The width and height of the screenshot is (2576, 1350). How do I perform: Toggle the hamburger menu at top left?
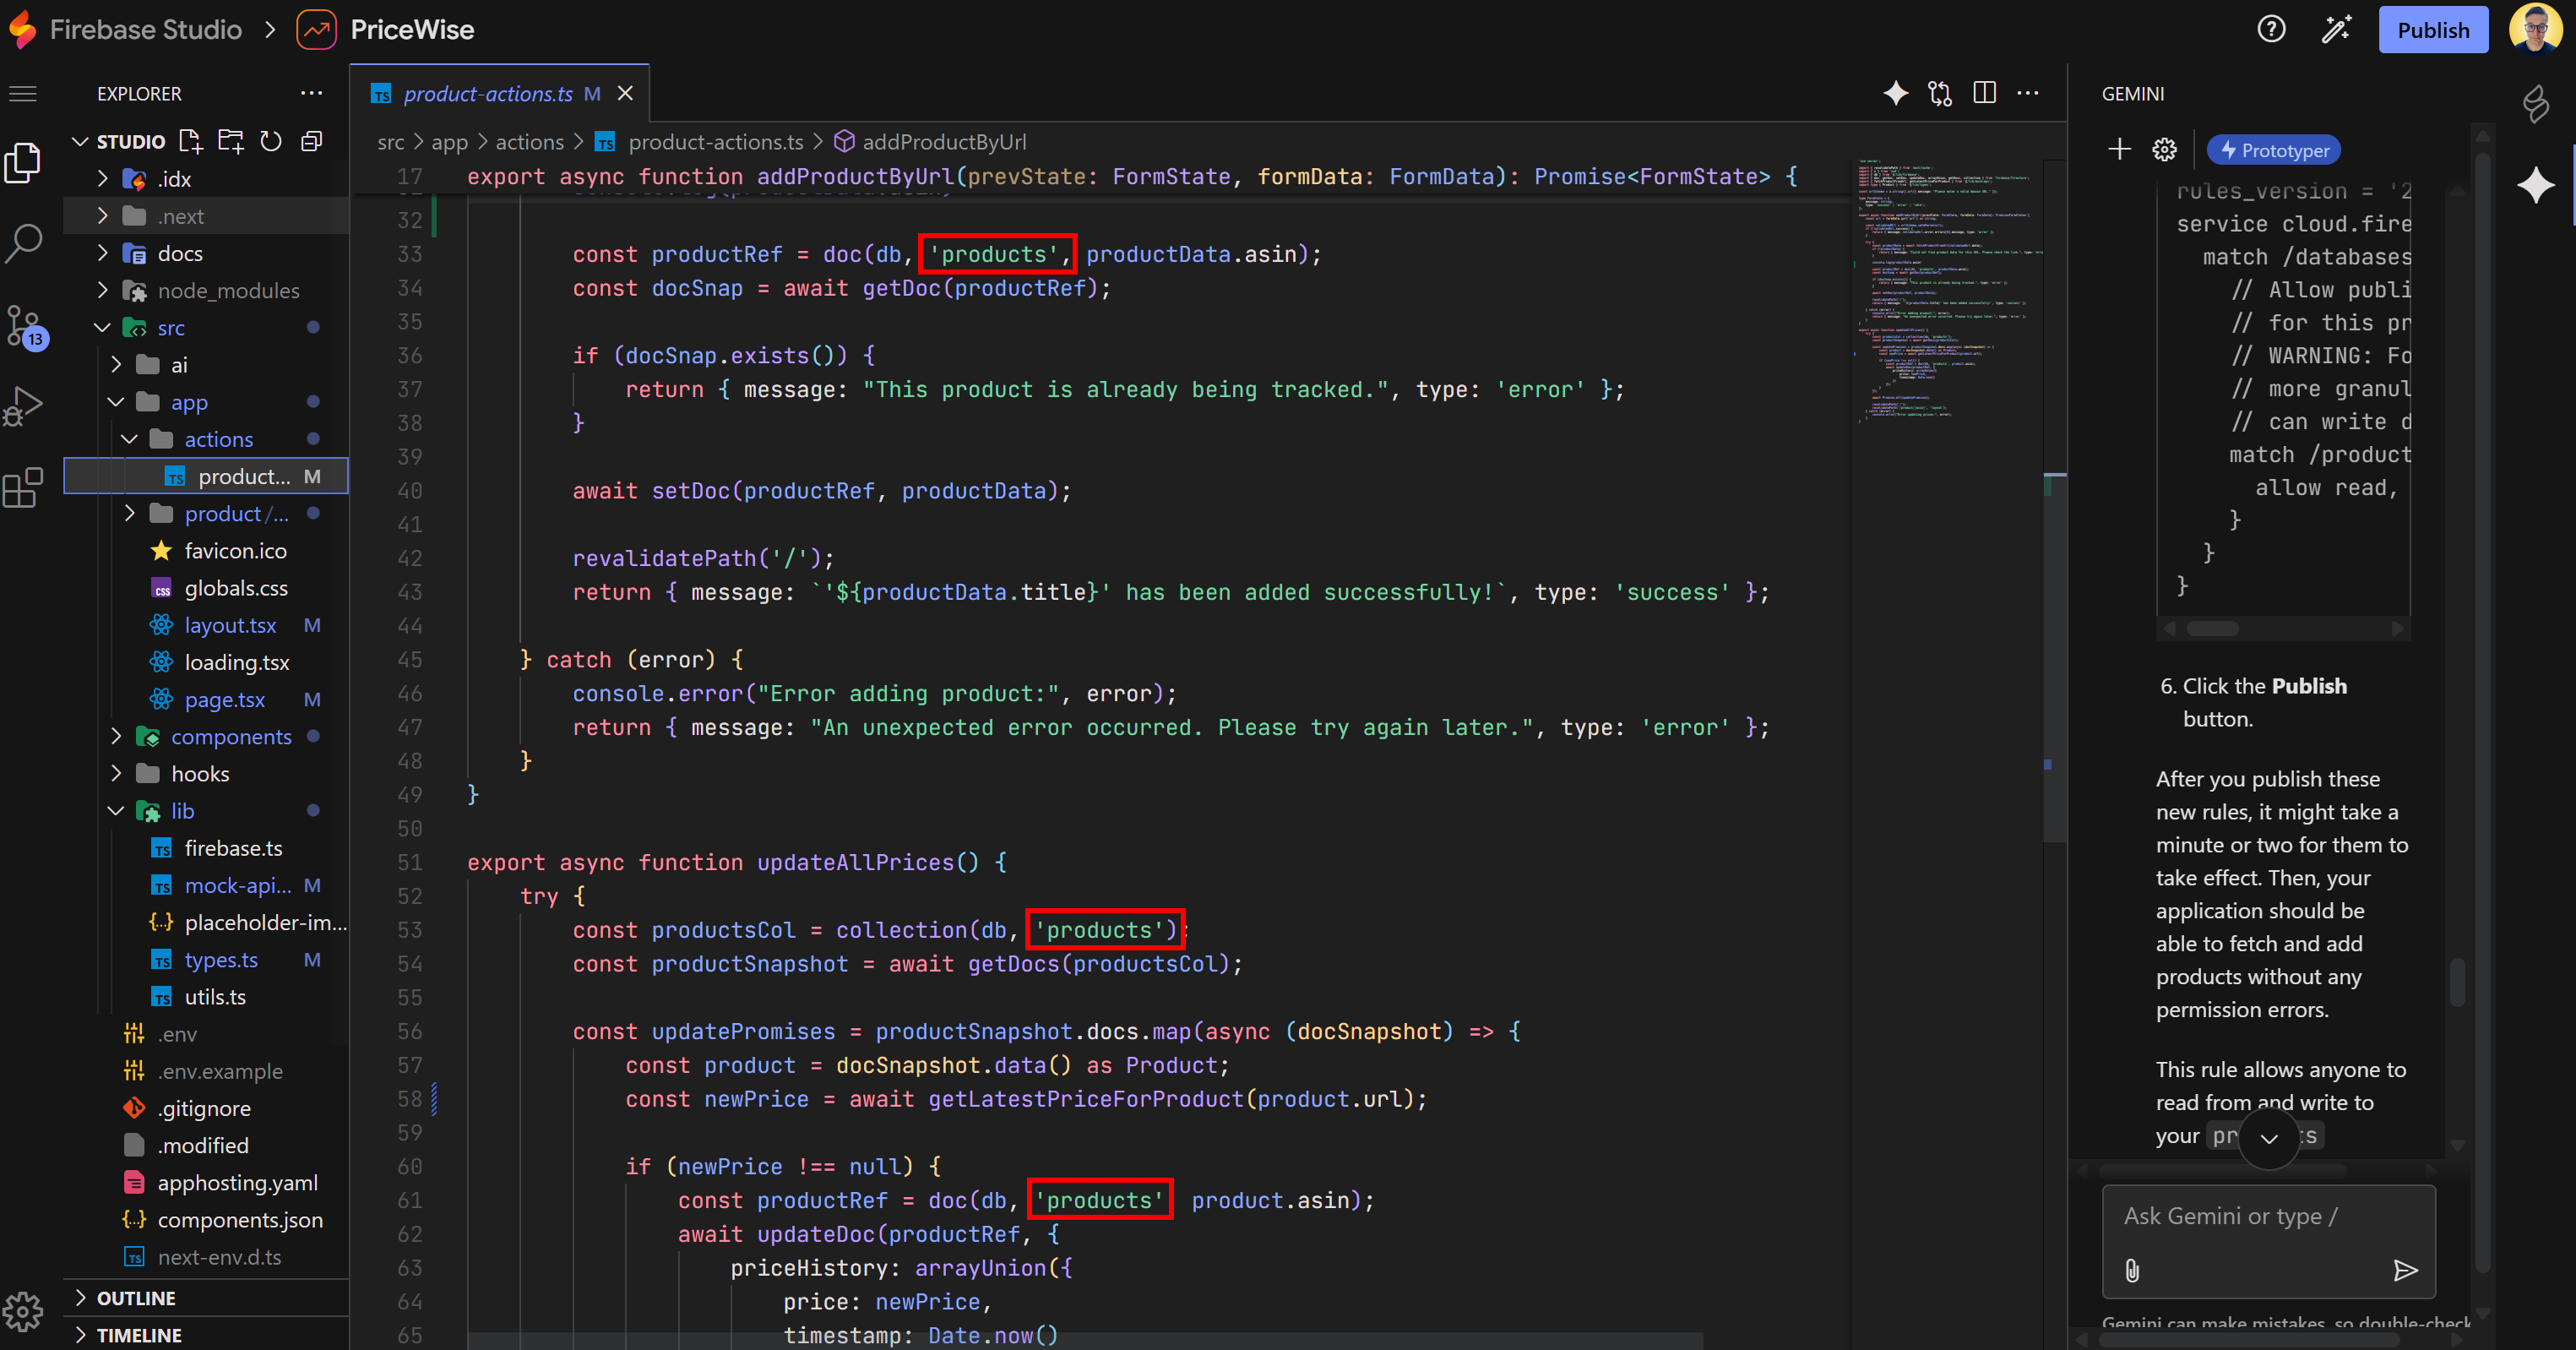(23, 94)
